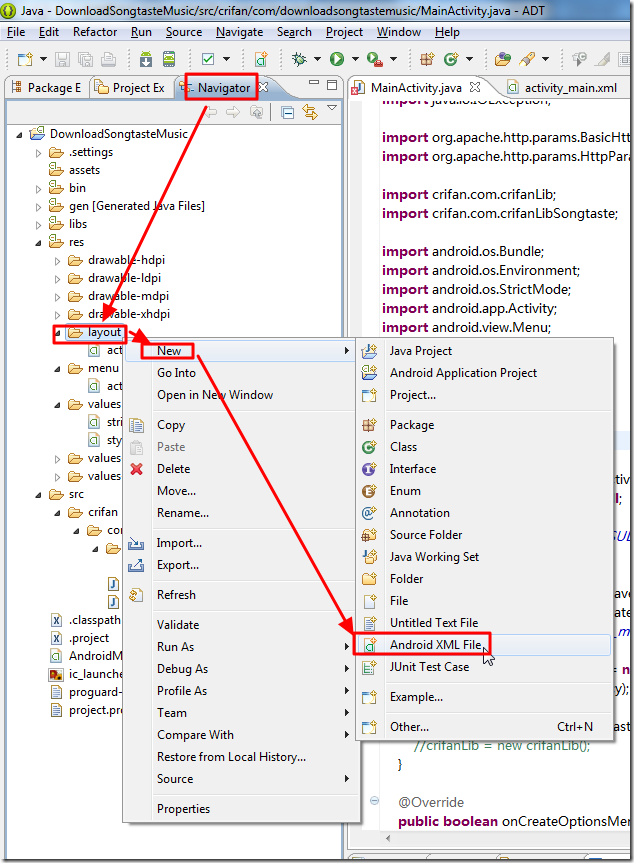Choose Android XML File from New submenu
The height and width of the screenshot is (863, 634).
coord(483,644)
